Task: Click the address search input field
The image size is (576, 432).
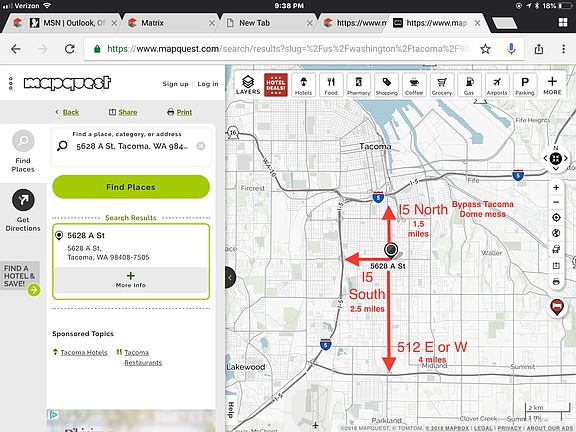Action: (132, 146)
